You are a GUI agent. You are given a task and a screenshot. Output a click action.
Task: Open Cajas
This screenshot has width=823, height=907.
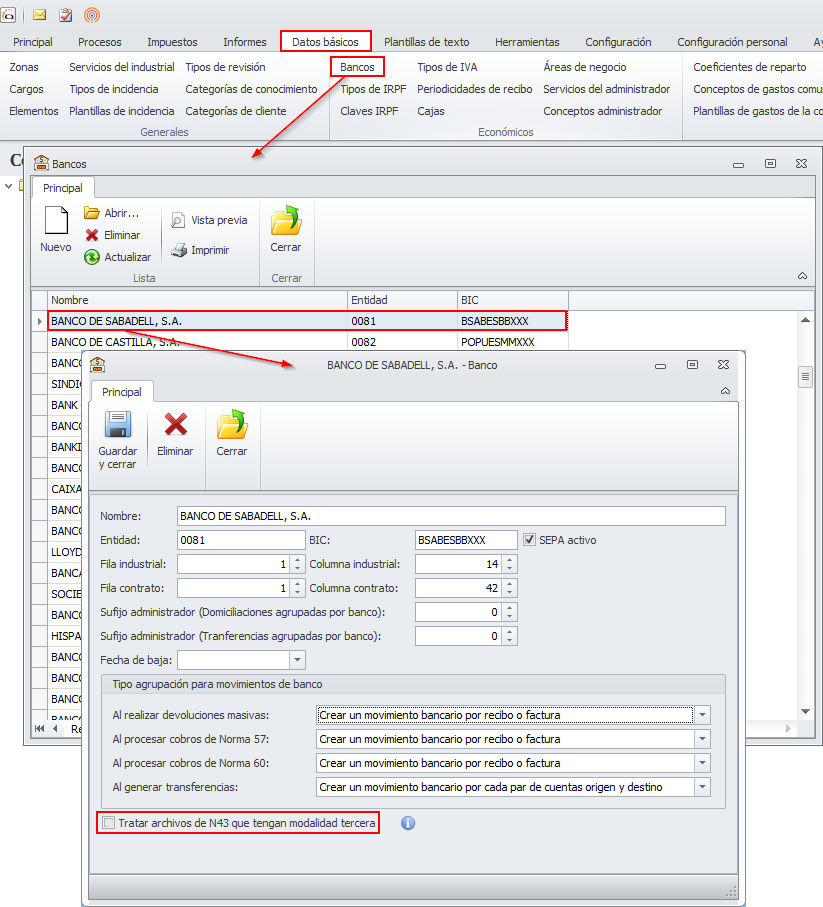(x=431, y=111)
